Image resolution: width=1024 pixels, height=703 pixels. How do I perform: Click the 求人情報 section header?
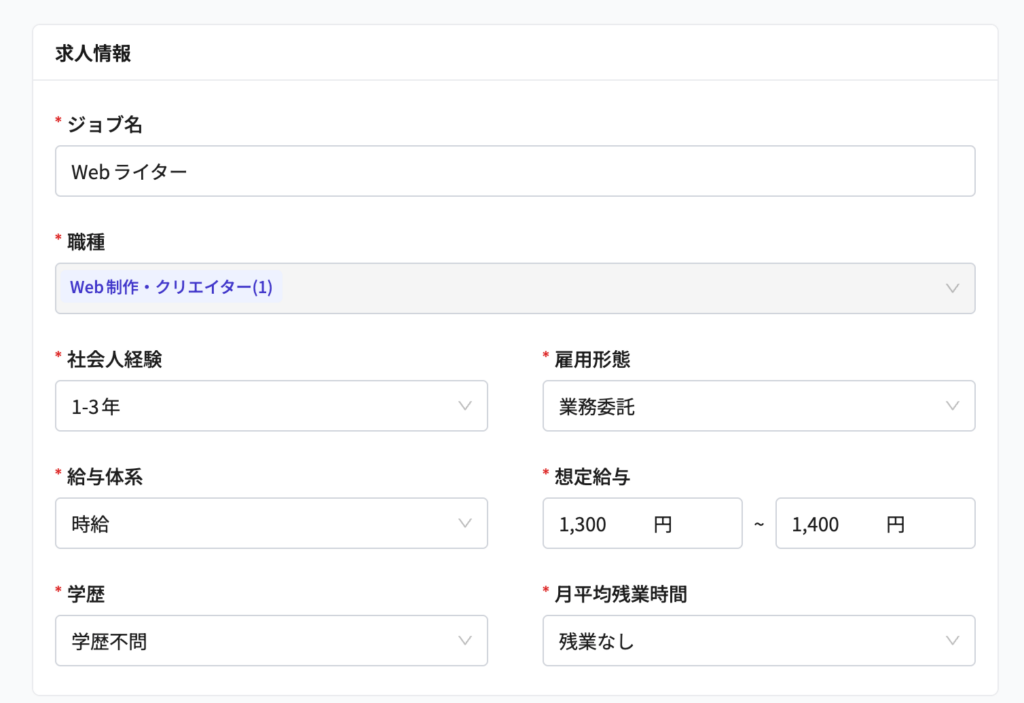[x=93, y=54]
